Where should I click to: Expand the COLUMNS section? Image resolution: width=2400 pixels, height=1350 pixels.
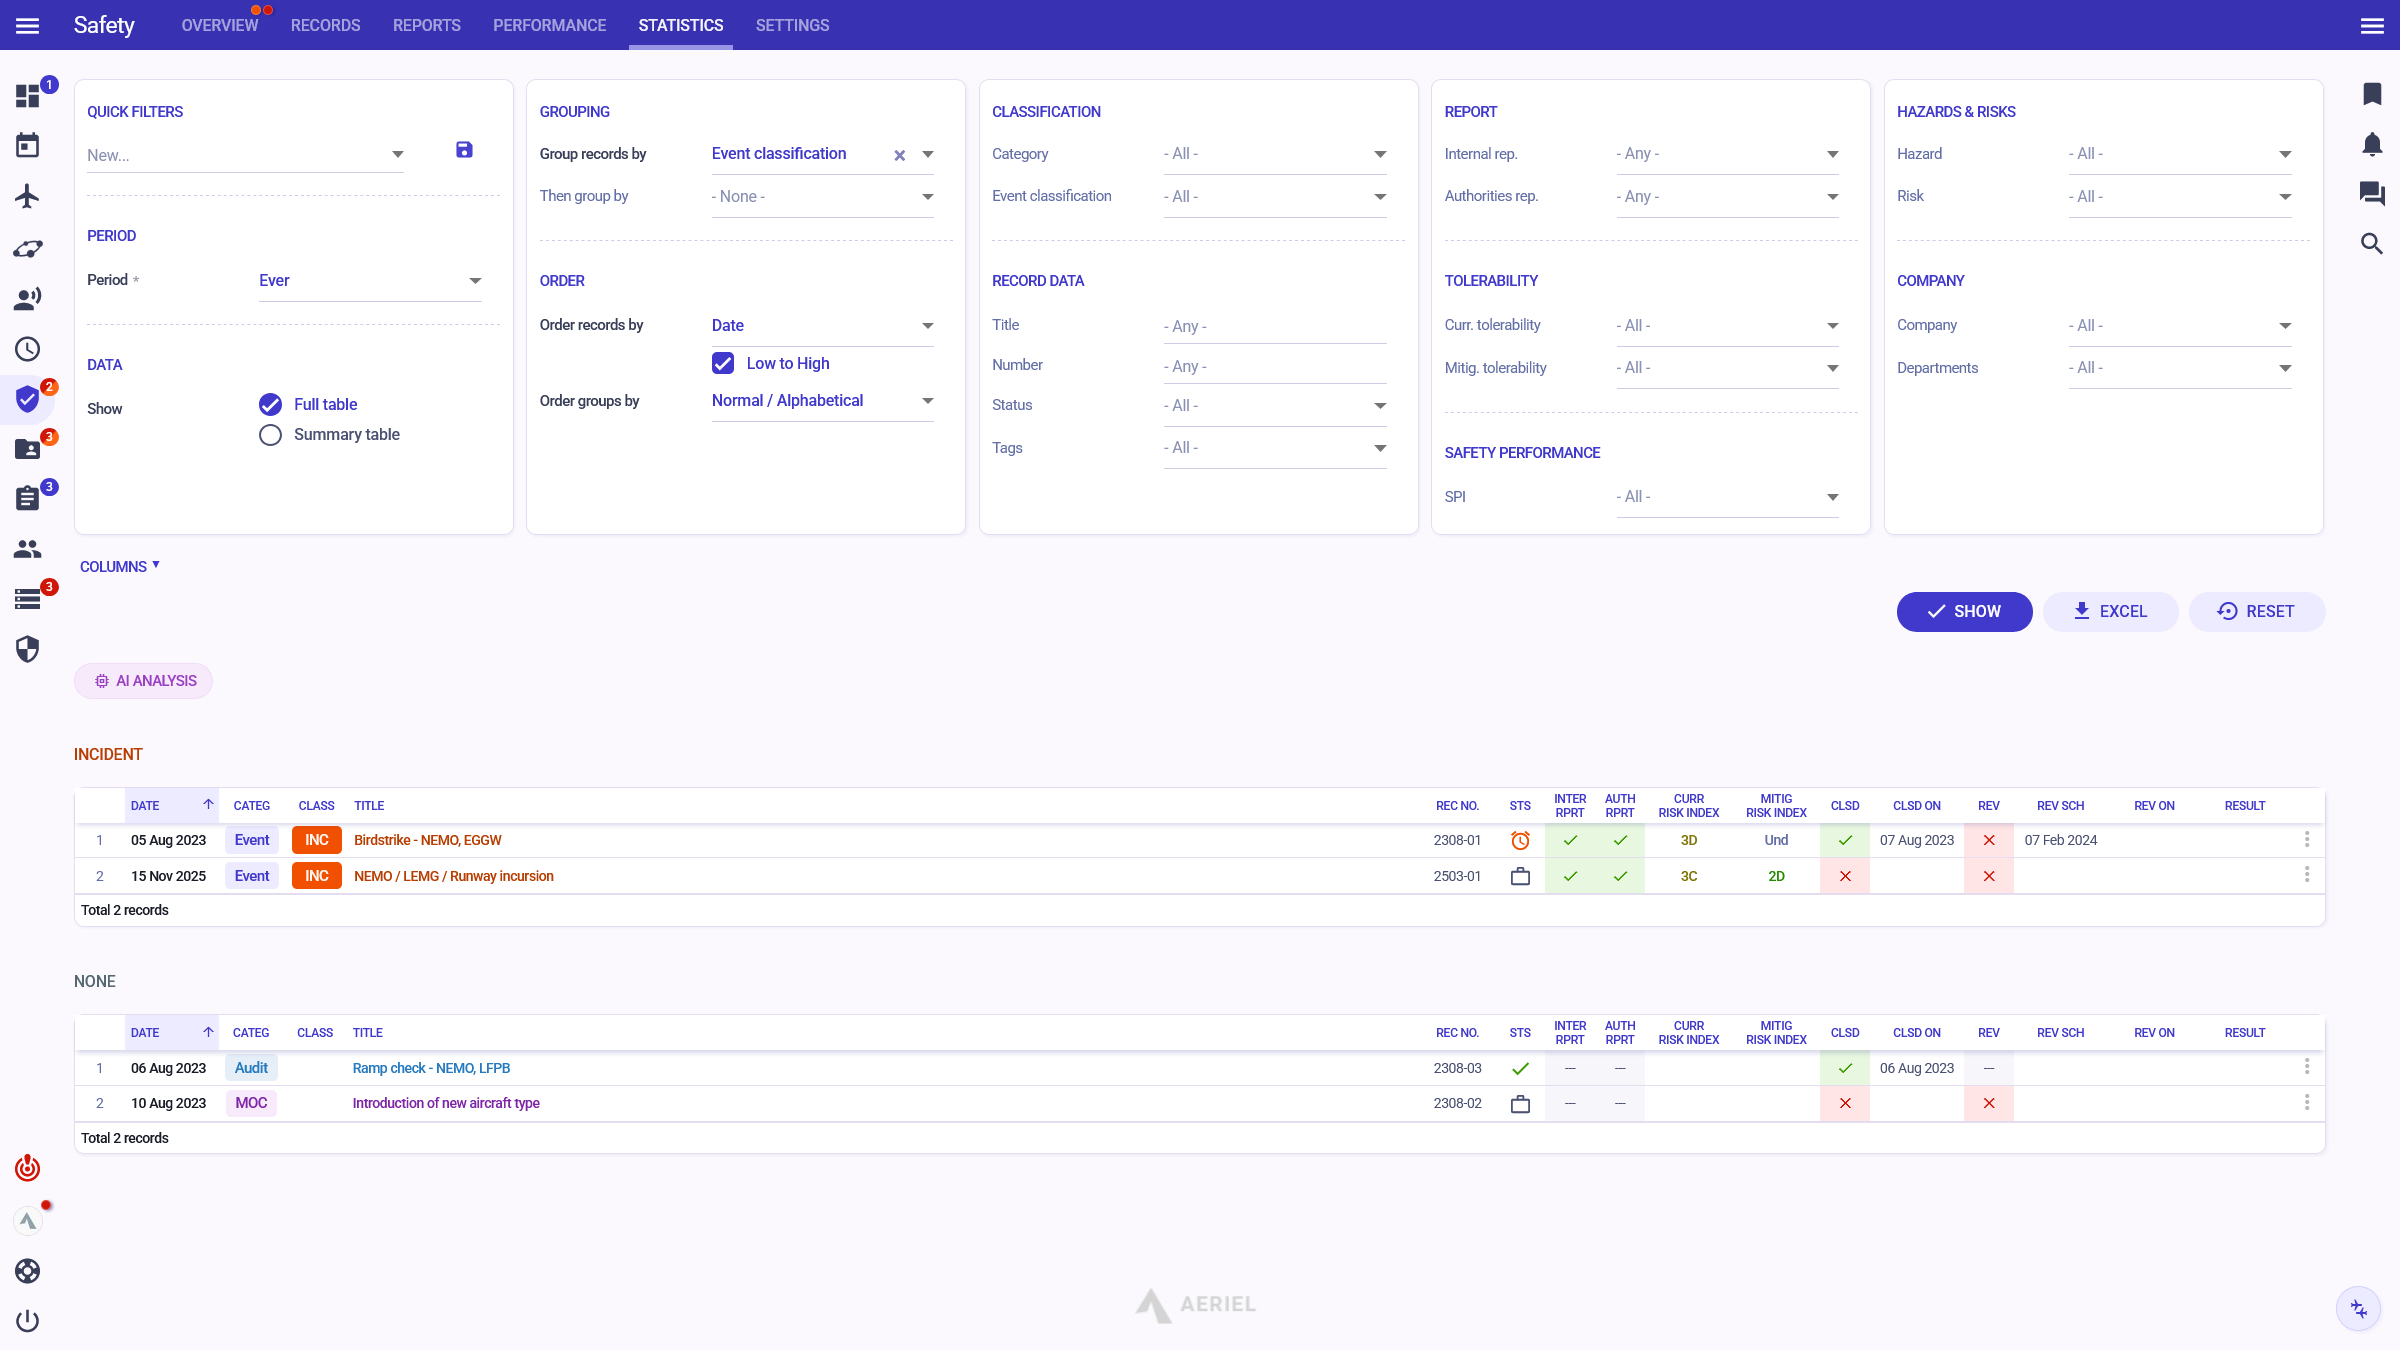pyautogui.click(x=119, y=567)
